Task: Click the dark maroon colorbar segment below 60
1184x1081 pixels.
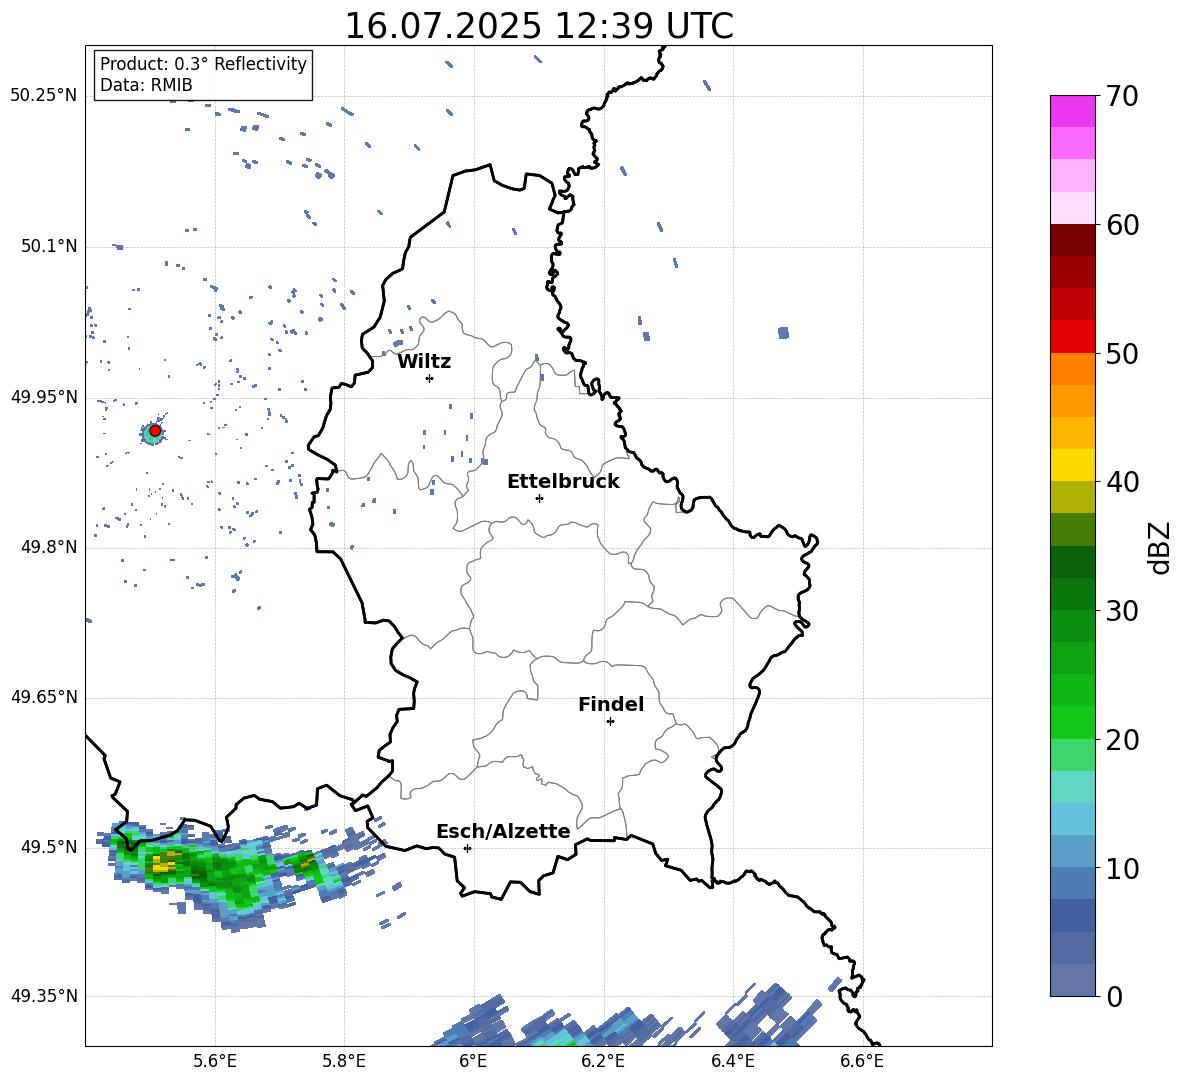Action: tap(1072, 240)
